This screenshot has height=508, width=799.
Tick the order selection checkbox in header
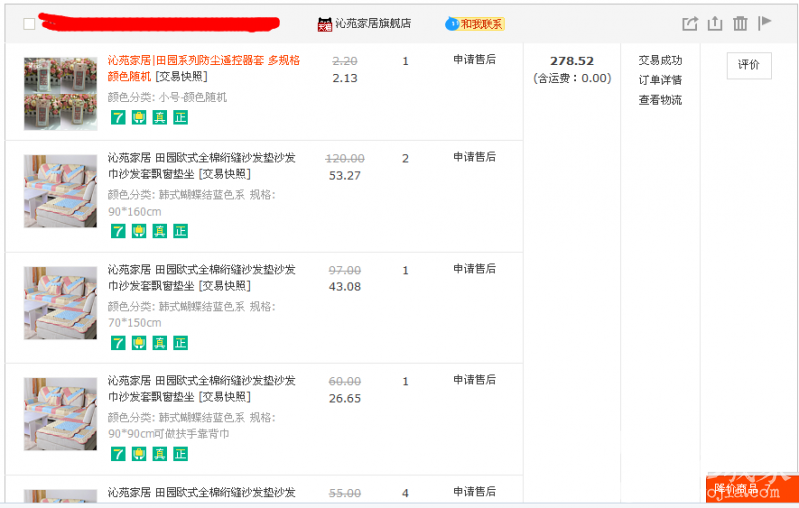[29, 24]
